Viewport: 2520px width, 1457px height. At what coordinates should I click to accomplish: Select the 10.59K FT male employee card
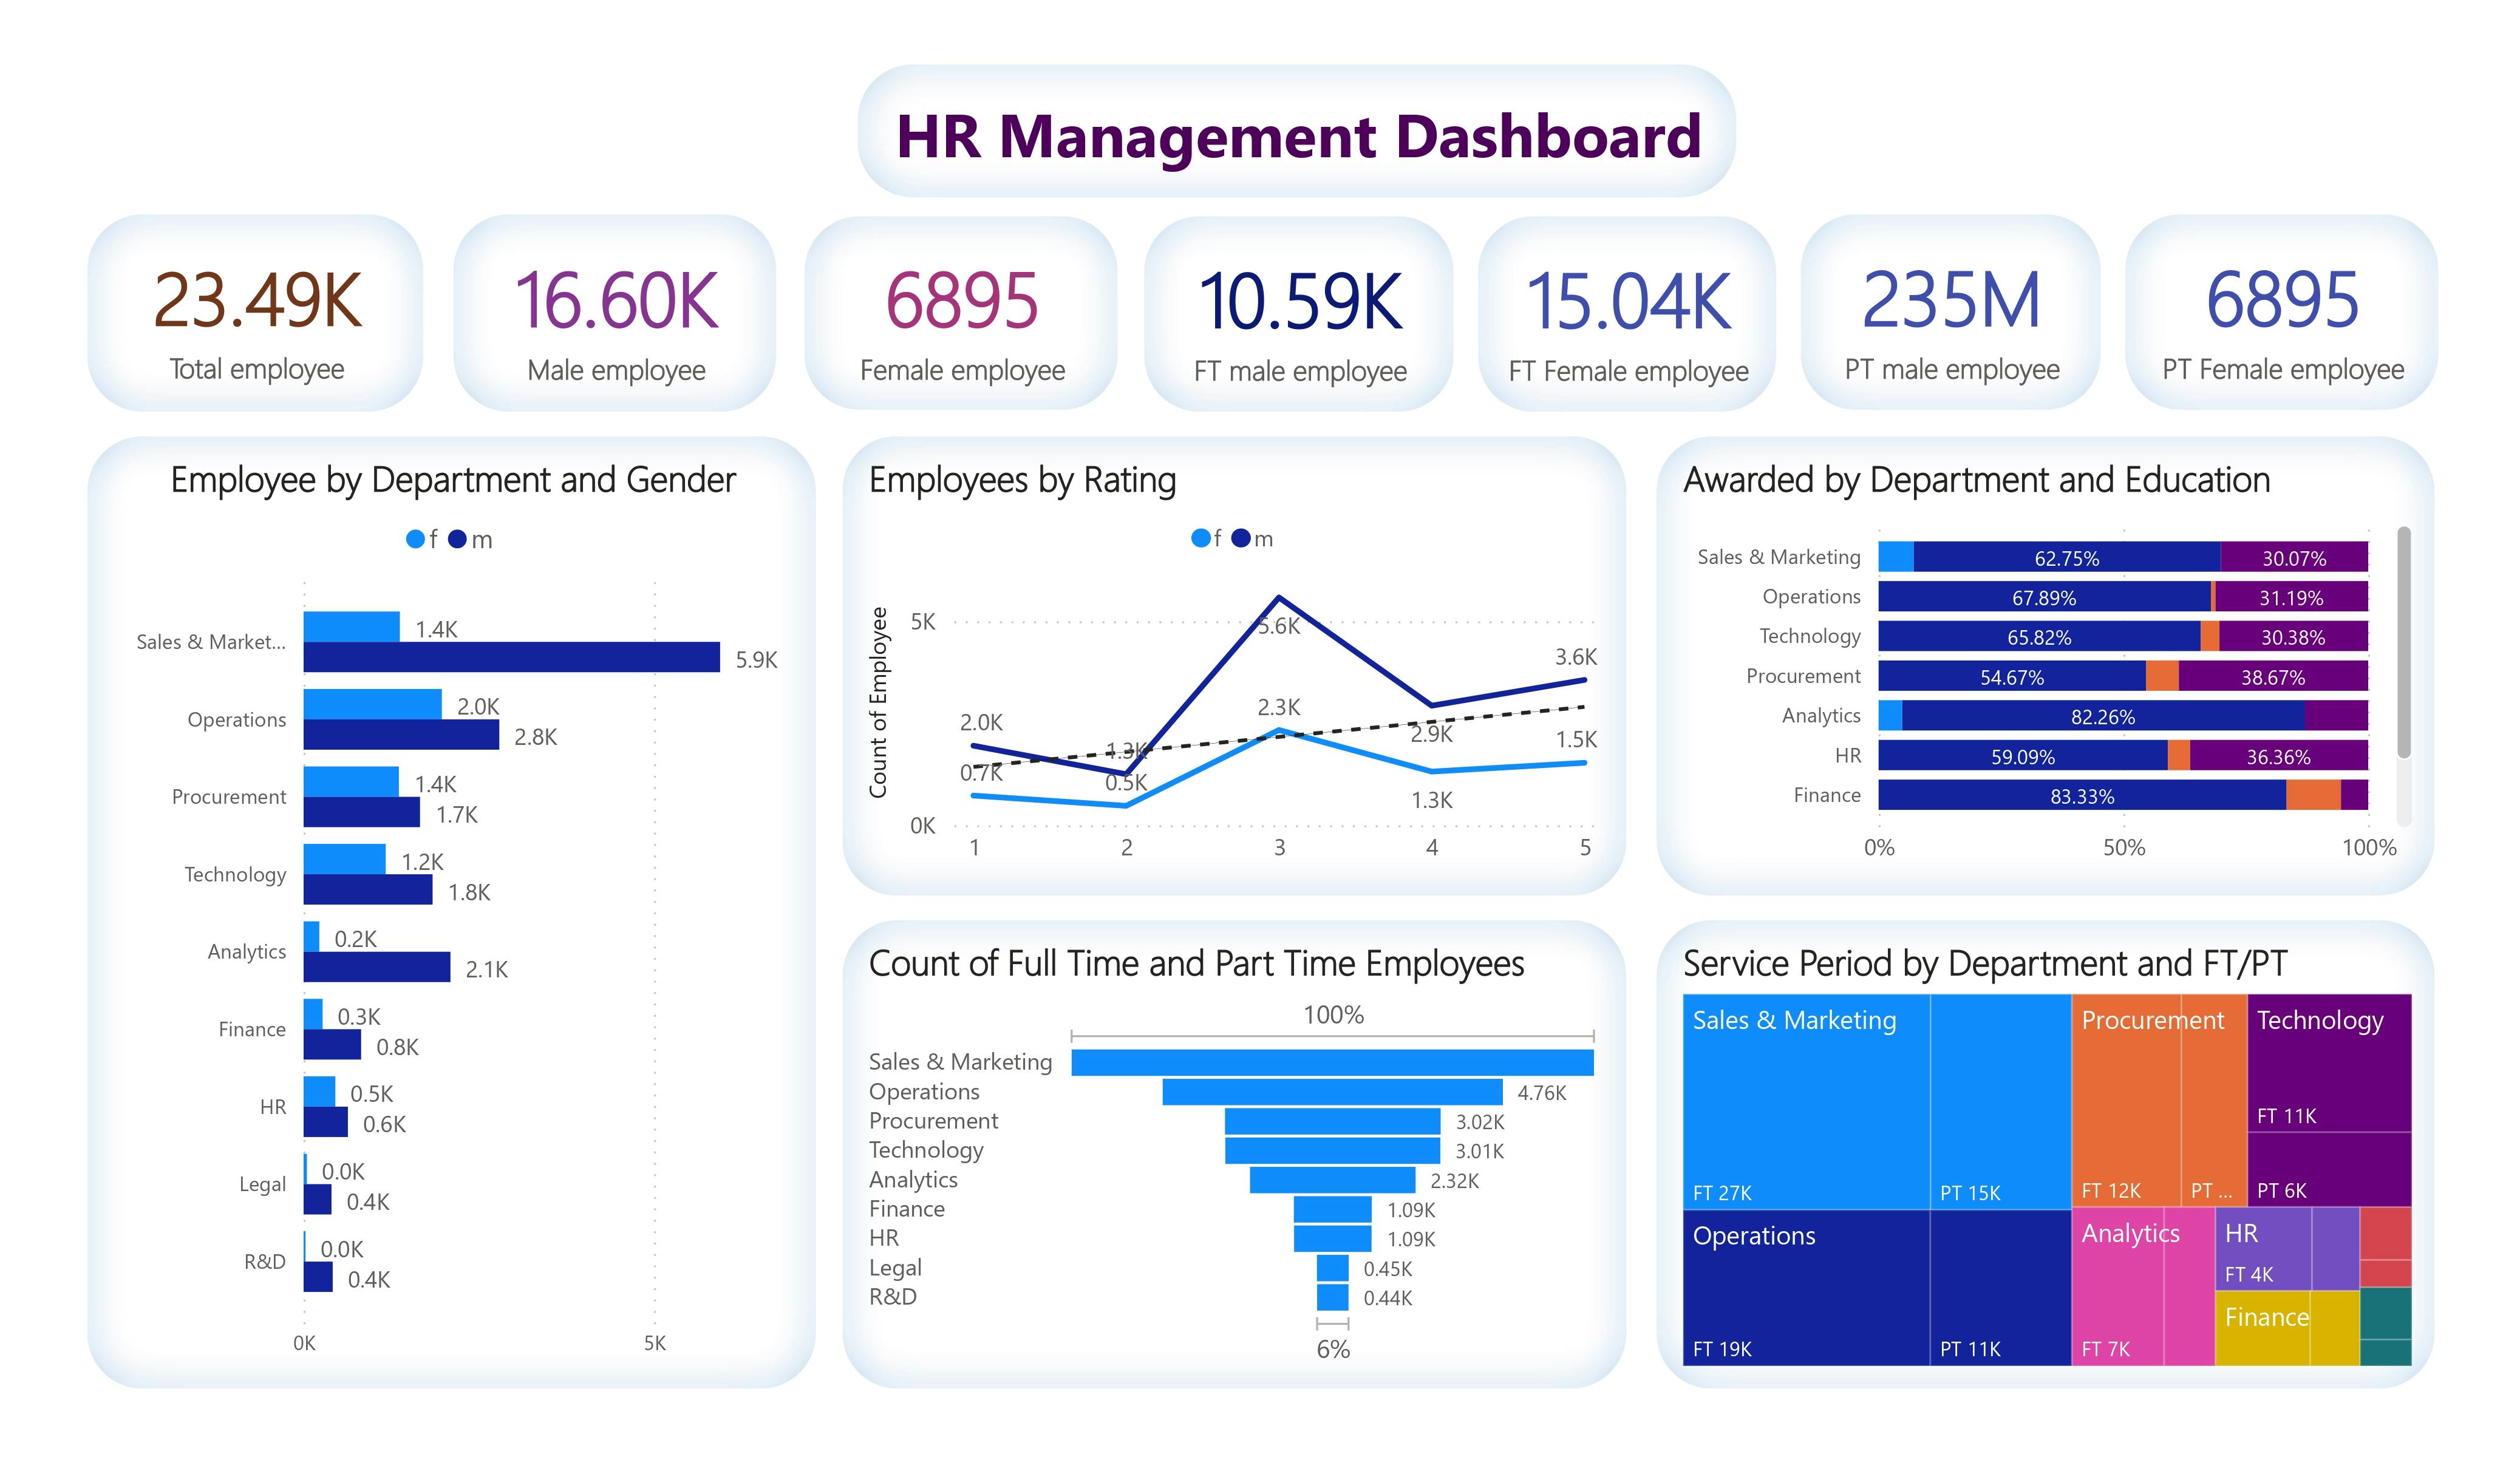(1299, 313)
